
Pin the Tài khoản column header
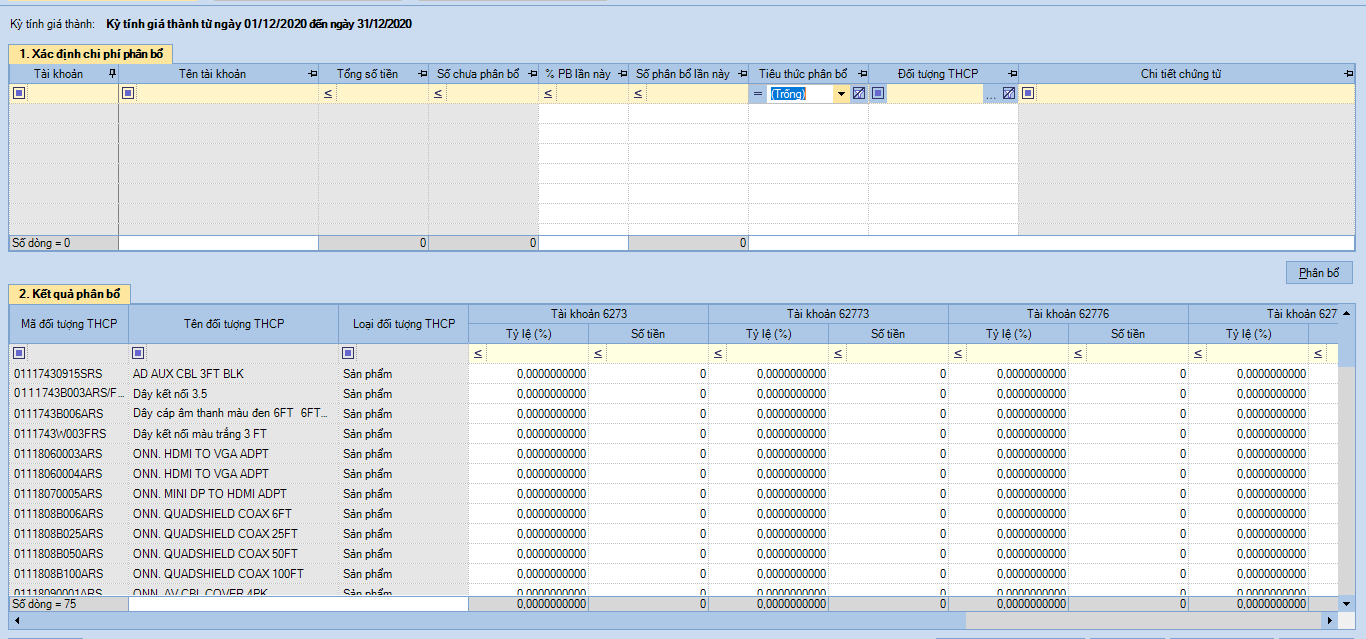112,74
